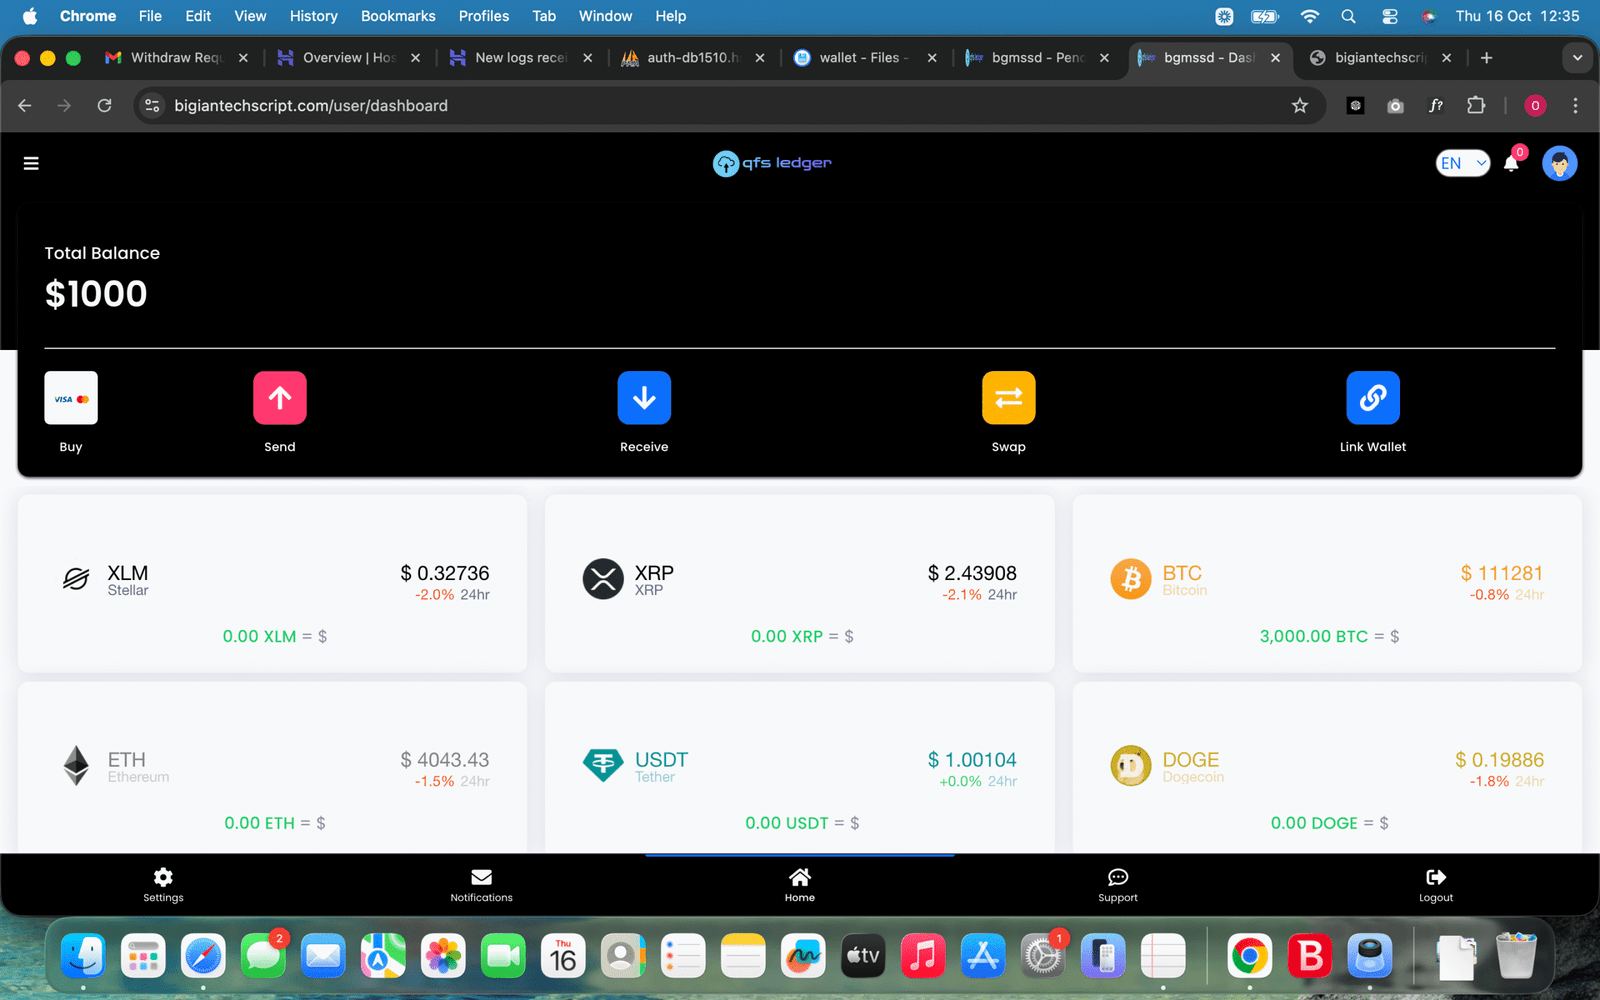Open Notifications envelope in bottom bar
The height and width of the screenshot is (1000, 1600).
coord(481,884)
